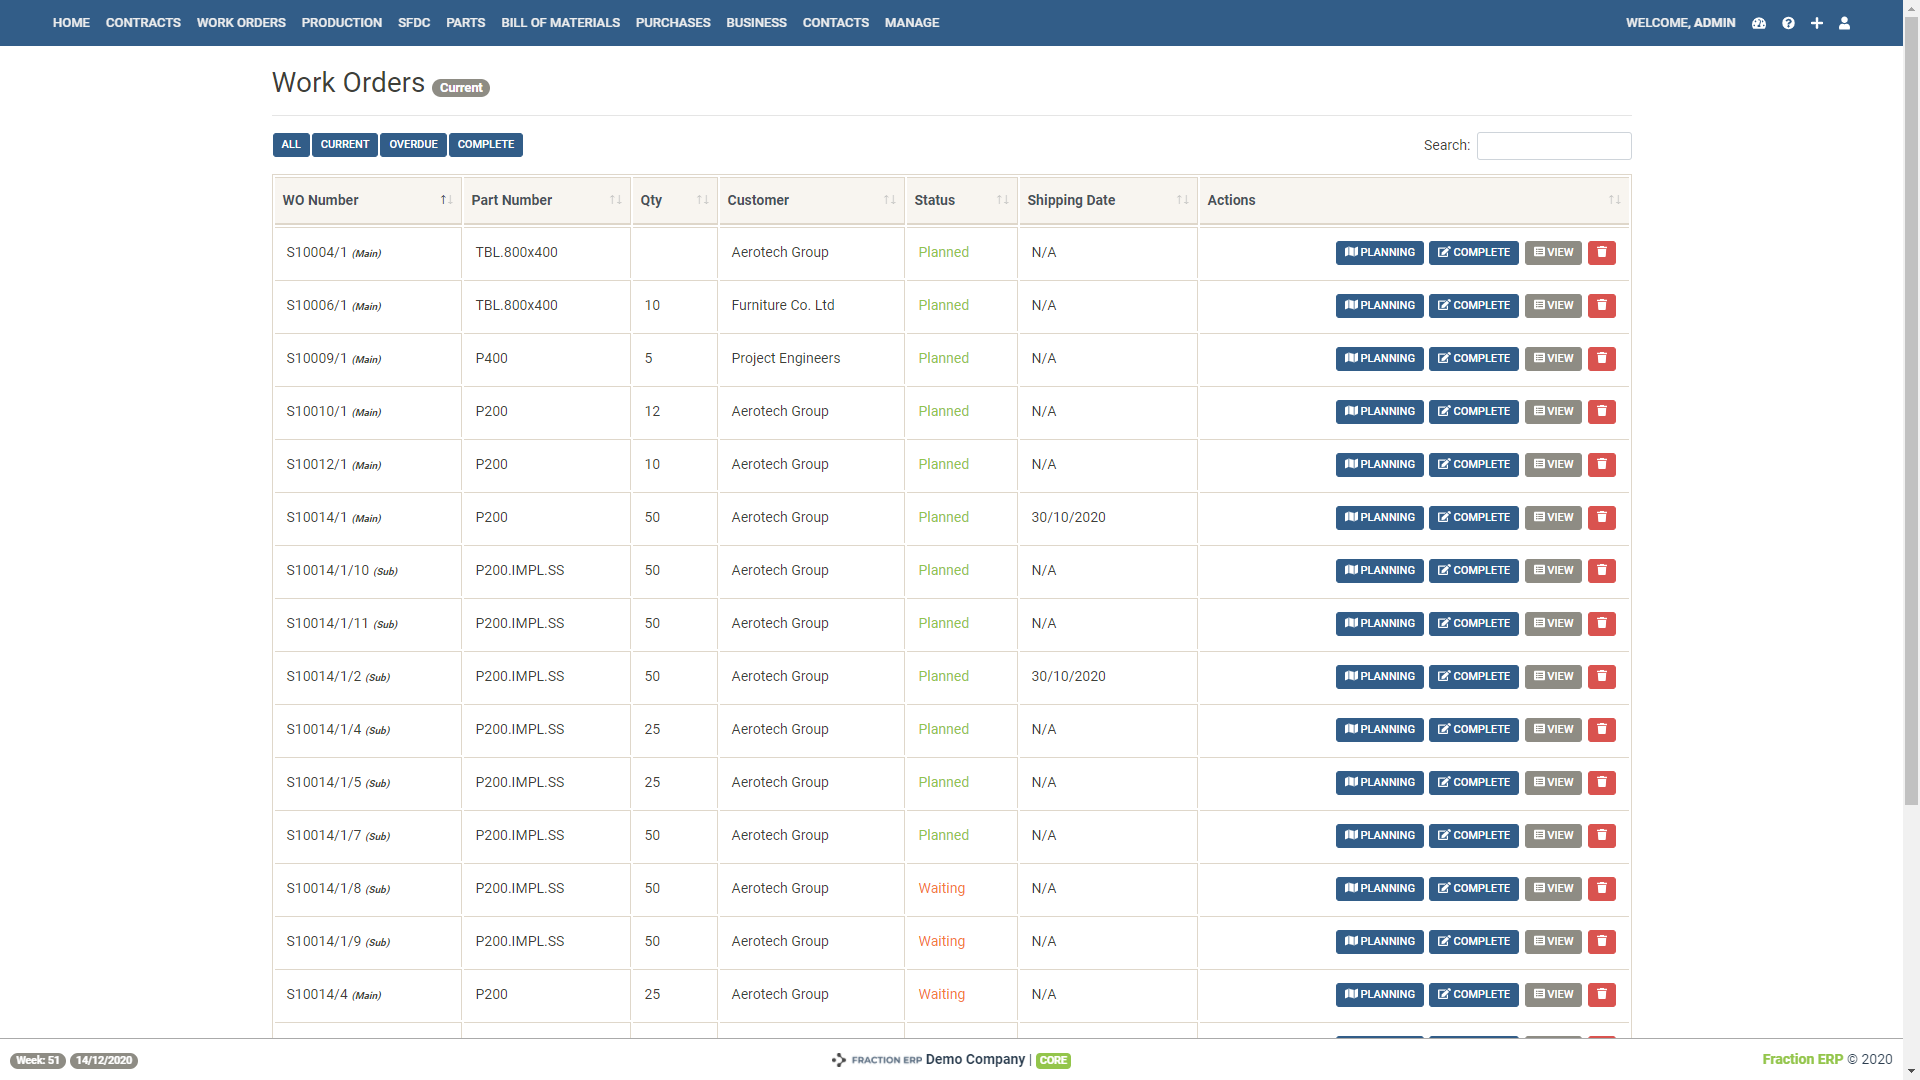Delete work order S10004/1 via trash icon

[x=1602, y=253]
